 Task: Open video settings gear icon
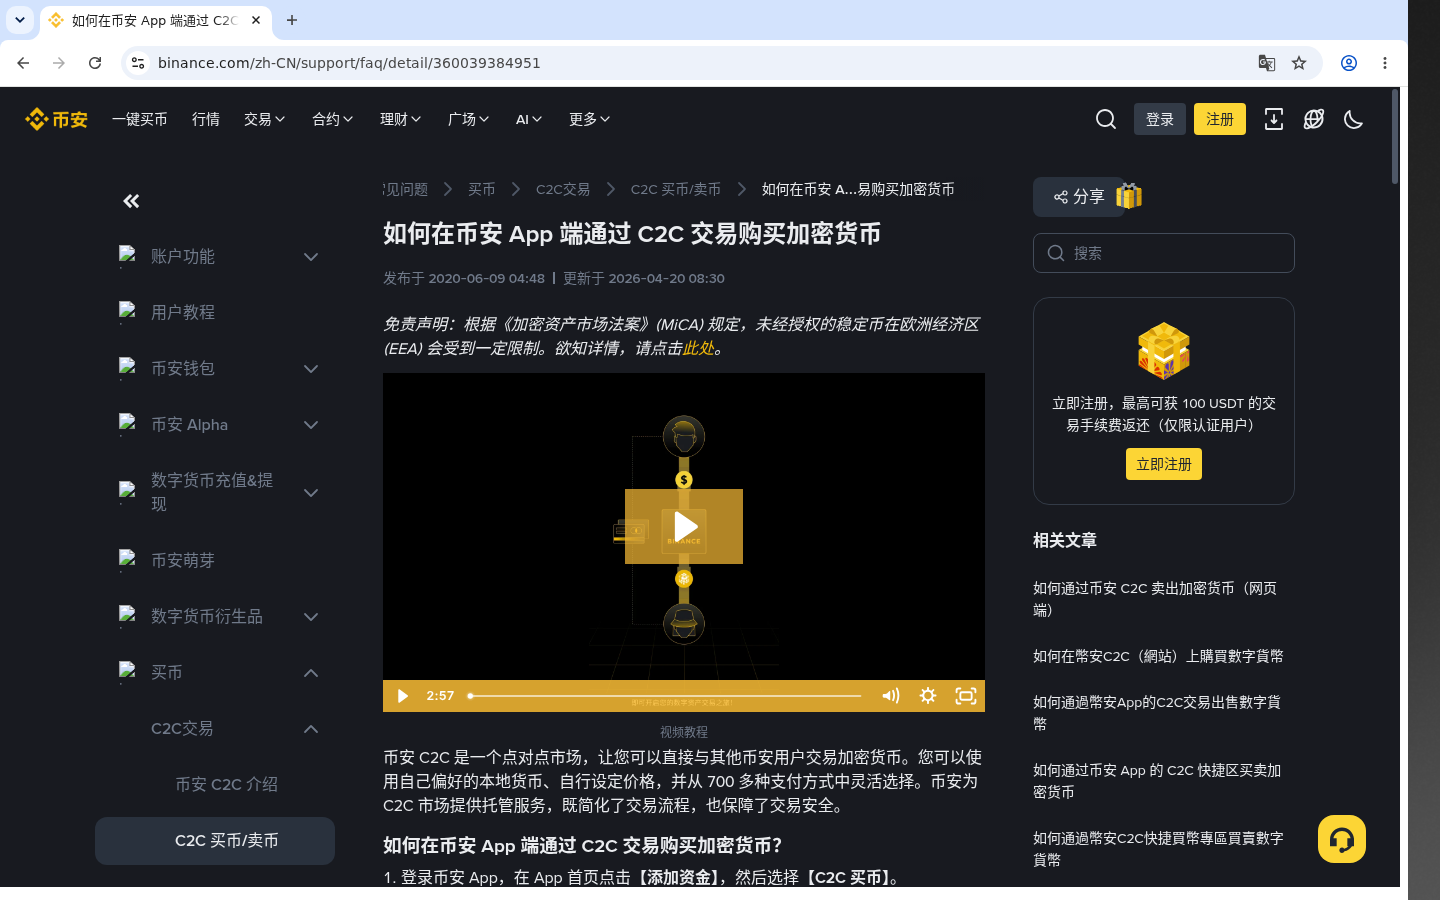click(928, 696)
